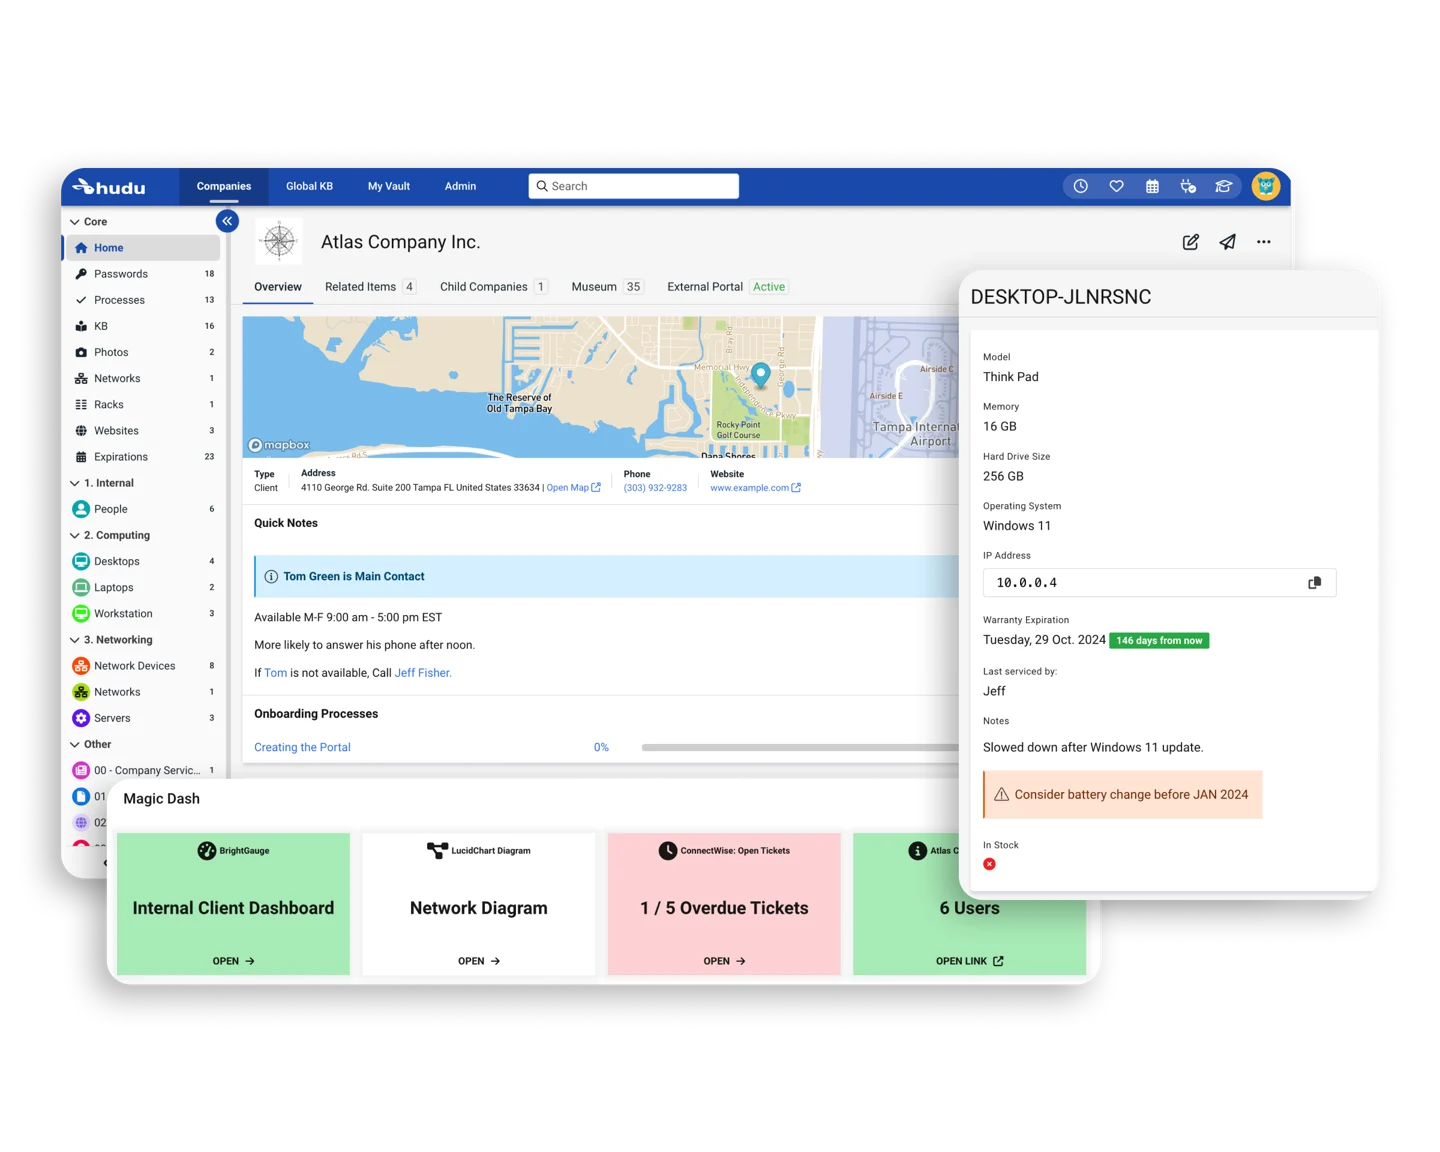
Task: Switch to the Child Companies tab
Action: click(494, 287)
